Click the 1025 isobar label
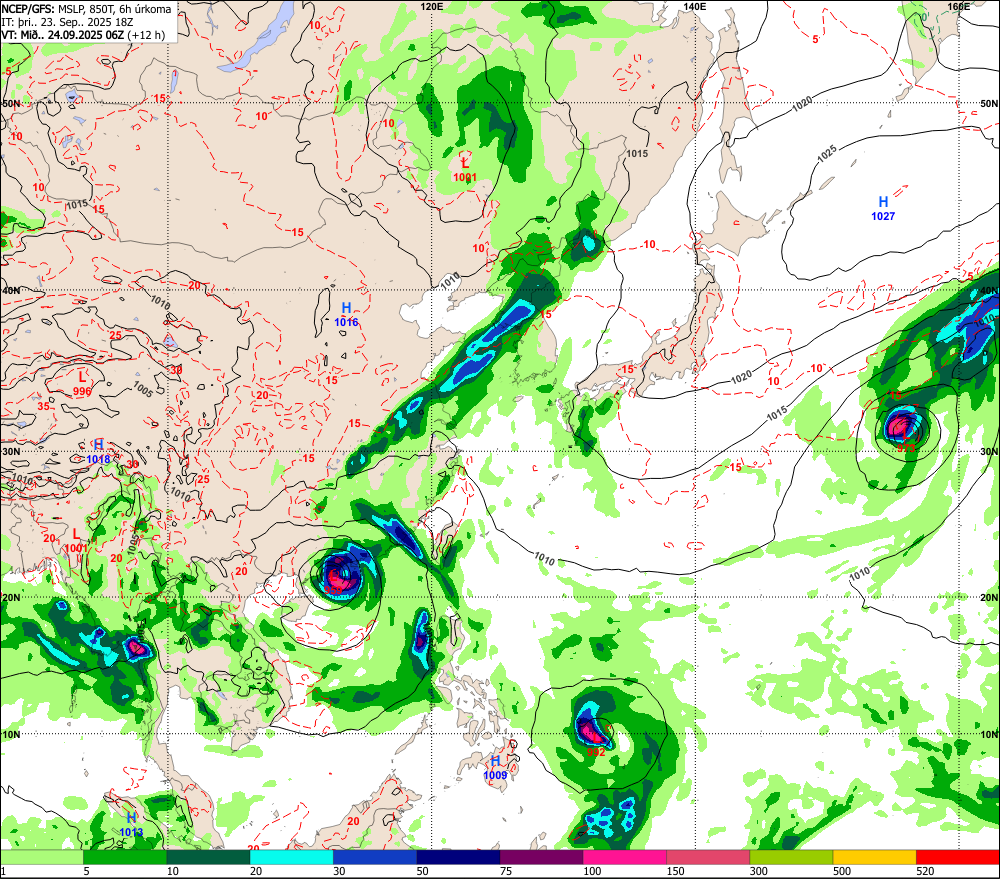 coord(827,153)
